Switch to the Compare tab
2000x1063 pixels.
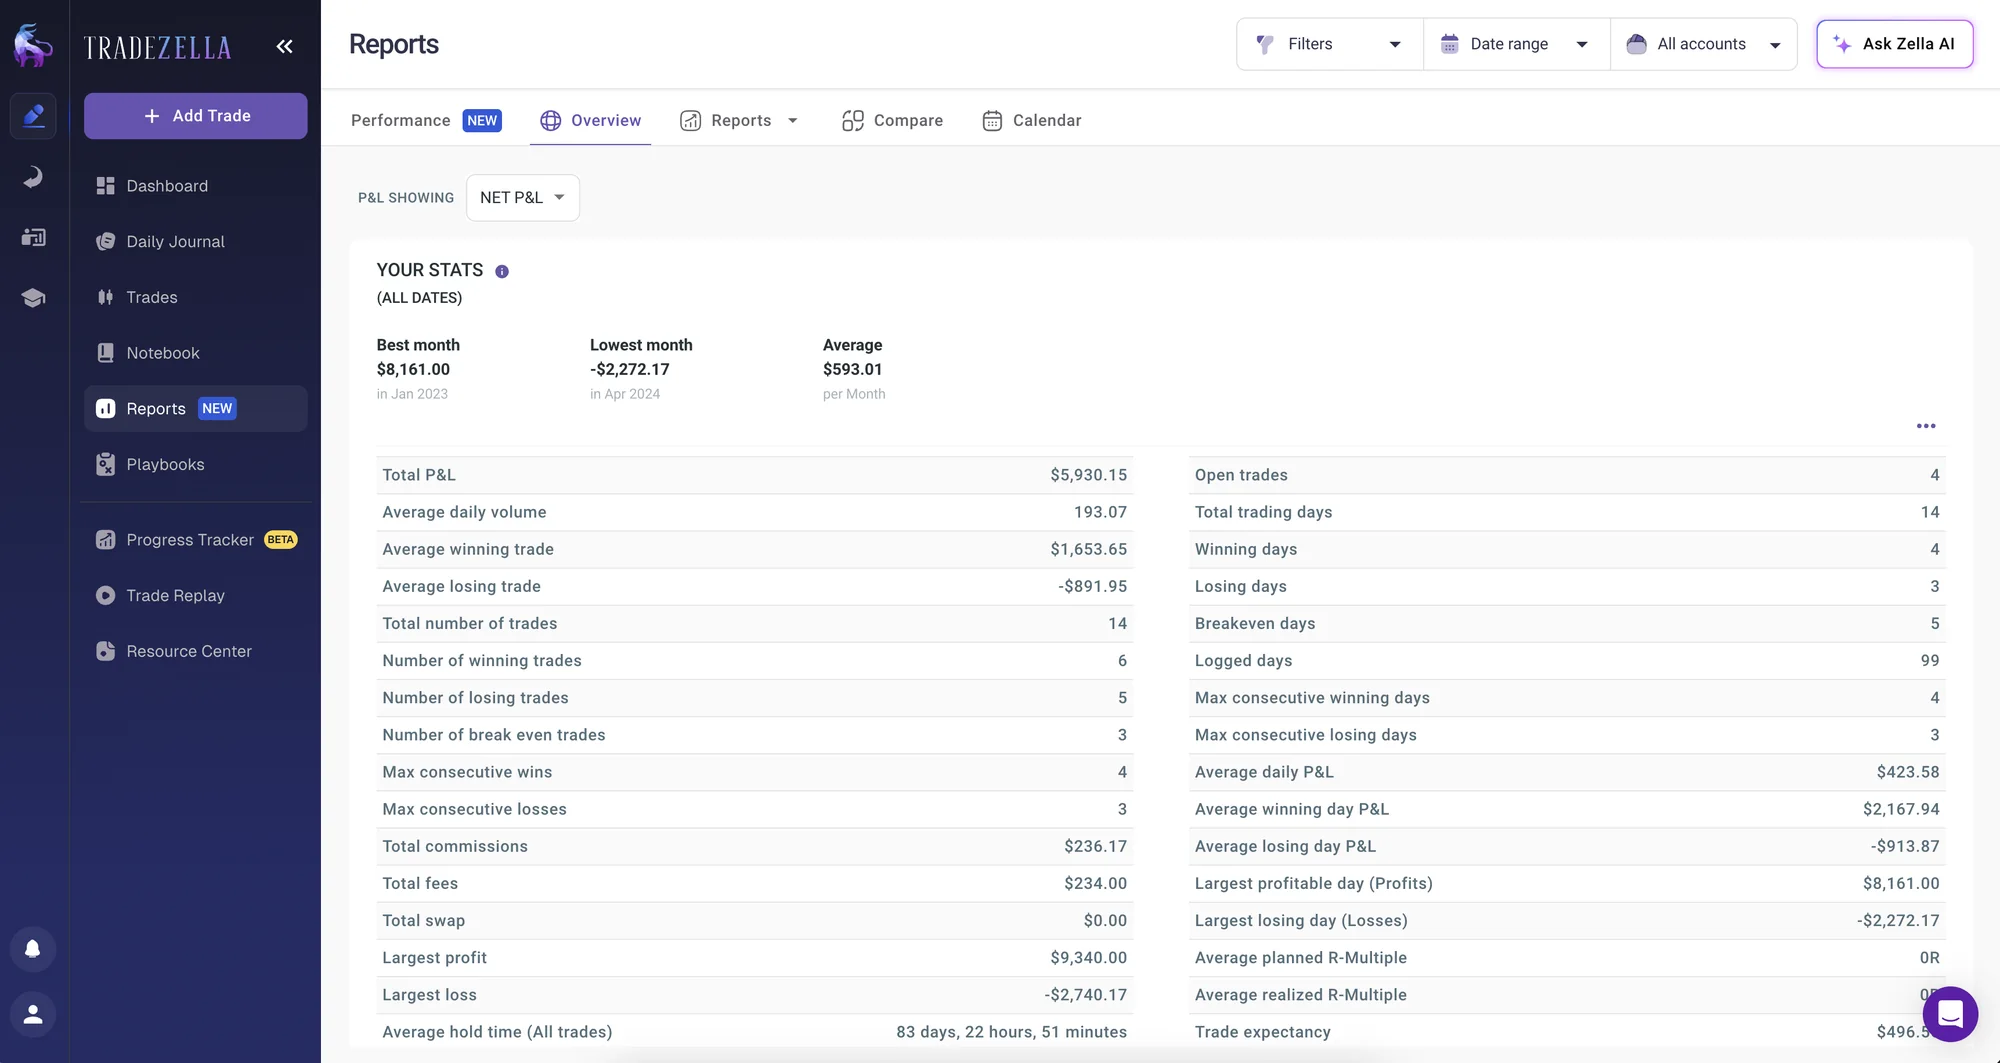pyautogui.click(x=892, y=121)
